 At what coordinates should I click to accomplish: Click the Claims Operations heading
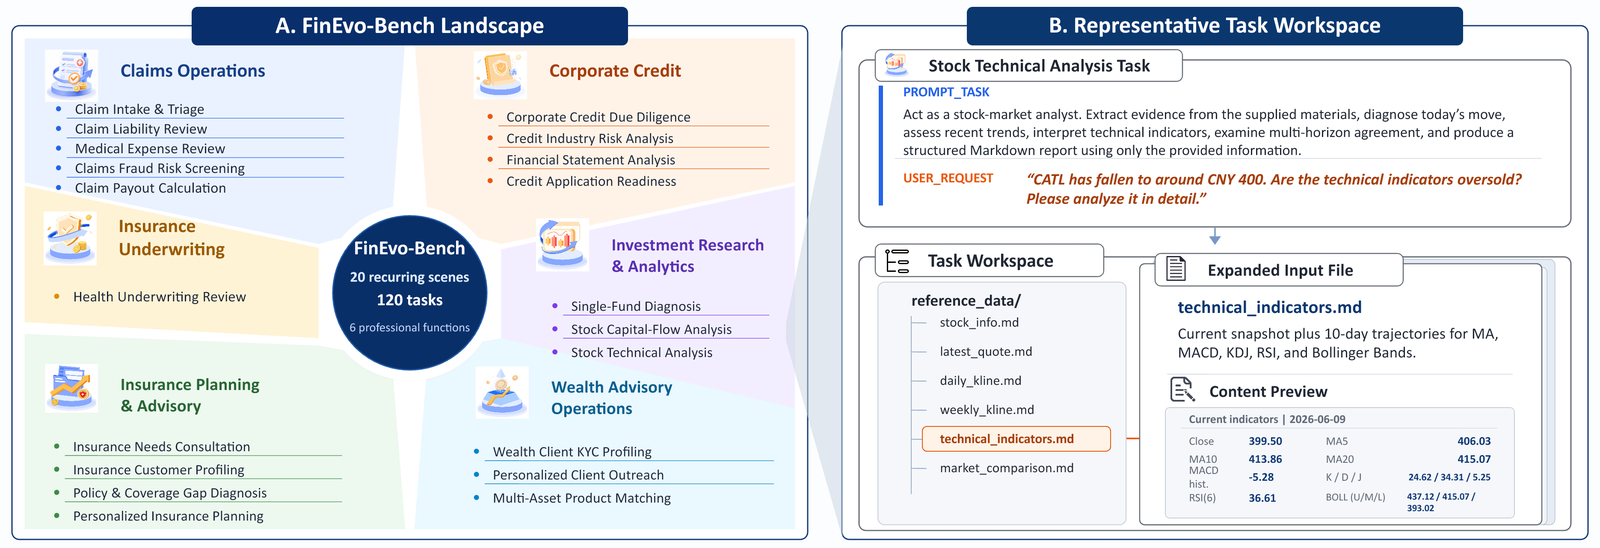pyautogui.click(x=193, y=71)
